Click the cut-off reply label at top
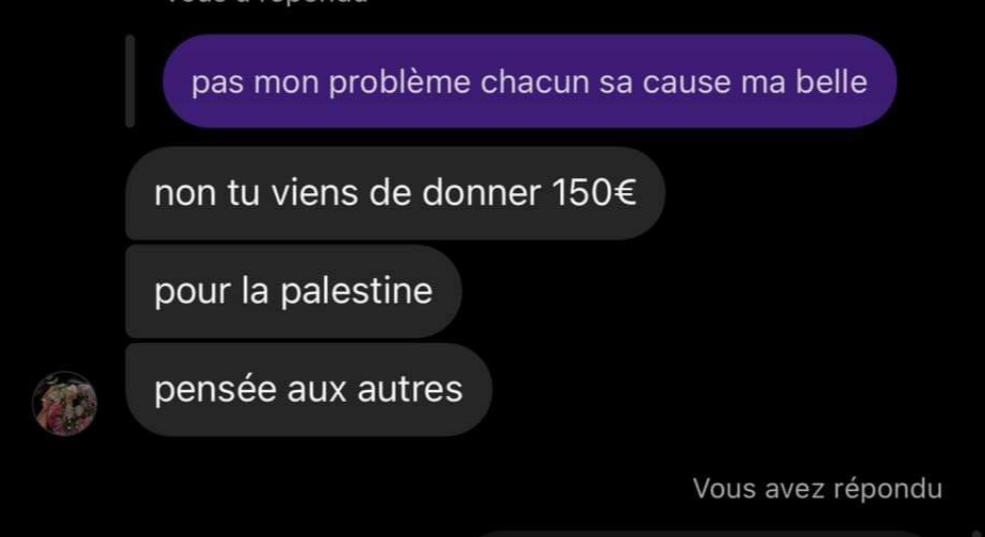Screen dimensions: 985x537 point(267,2)
